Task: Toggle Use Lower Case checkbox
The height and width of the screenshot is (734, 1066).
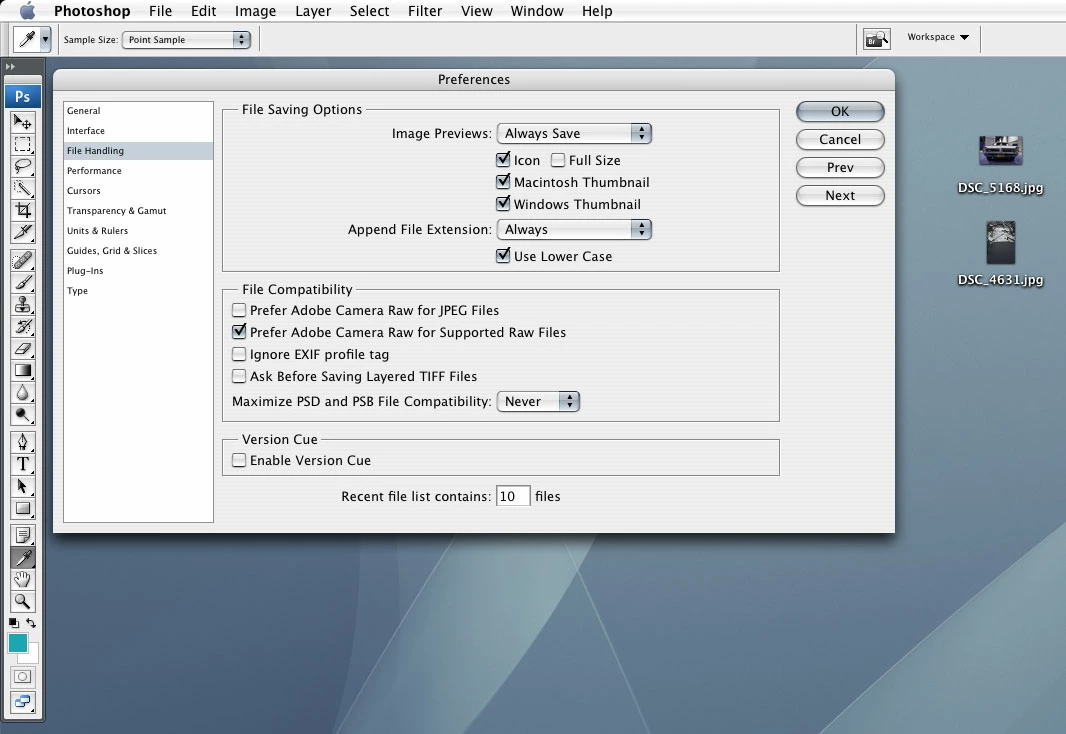Action: click(503, 256)
